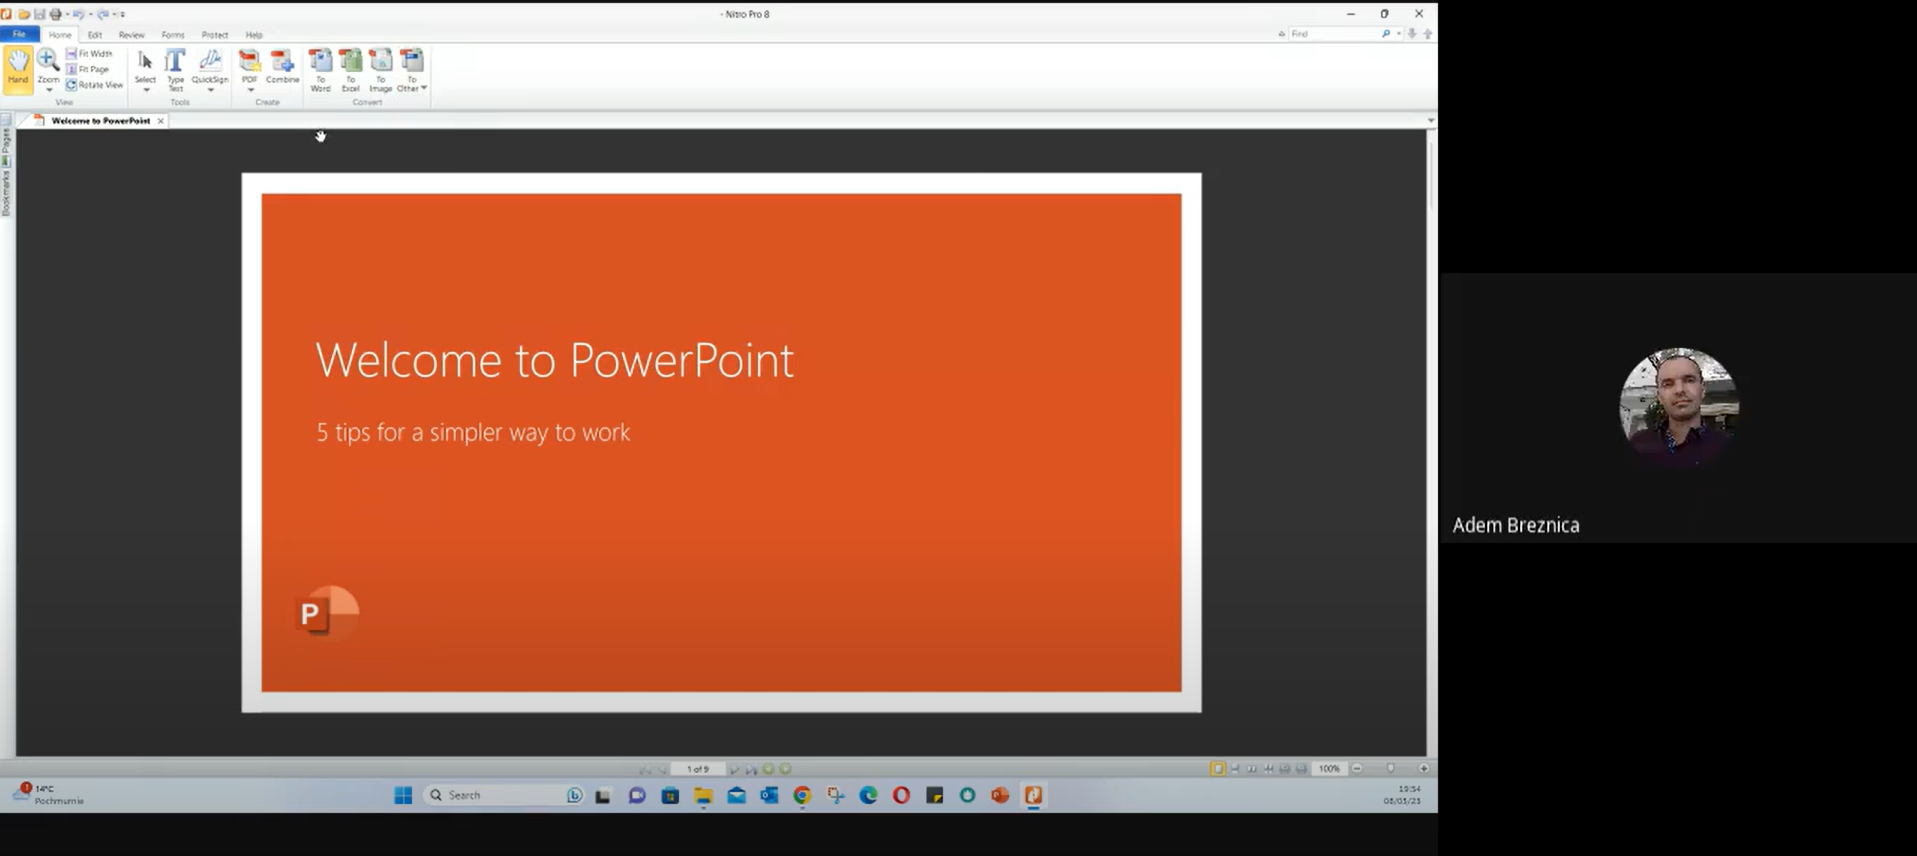Click the Find magnifier icon

point(1386,34)
